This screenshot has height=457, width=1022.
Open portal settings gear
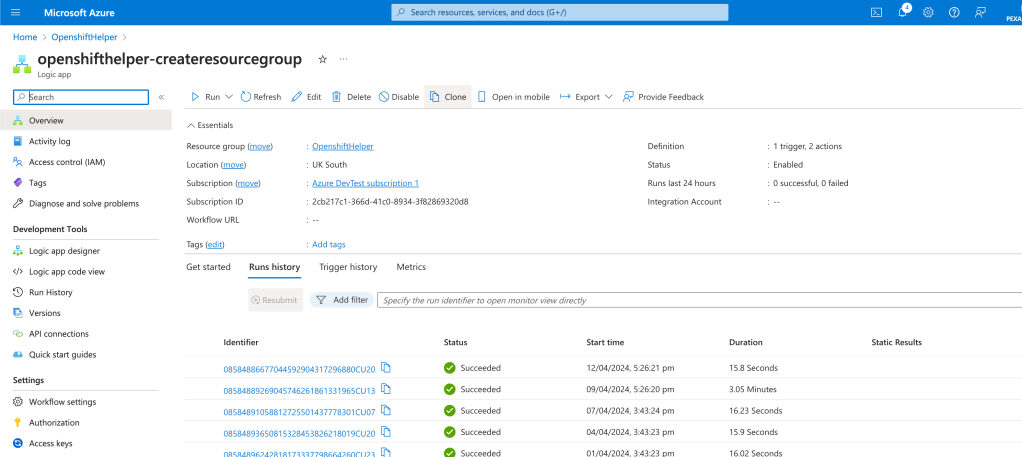point(928,12)
